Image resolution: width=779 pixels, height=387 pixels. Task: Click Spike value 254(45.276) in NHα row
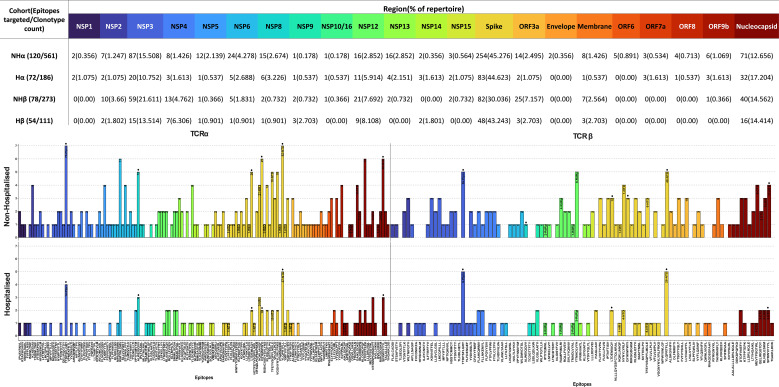click(493, 56)
